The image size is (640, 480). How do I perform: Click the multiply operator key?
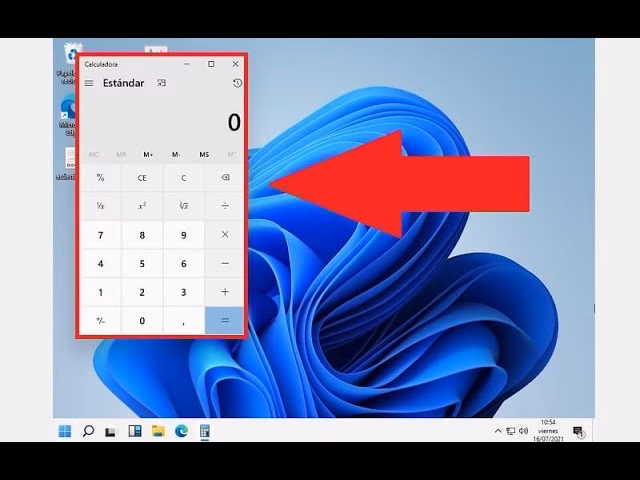pos(225,235)
